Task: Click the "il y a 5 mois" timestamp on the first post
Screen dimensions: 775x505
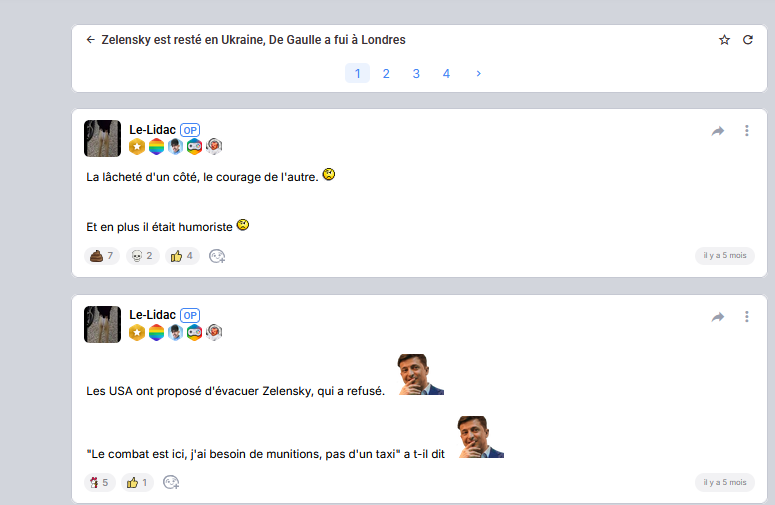Action: tap(725, 255)
